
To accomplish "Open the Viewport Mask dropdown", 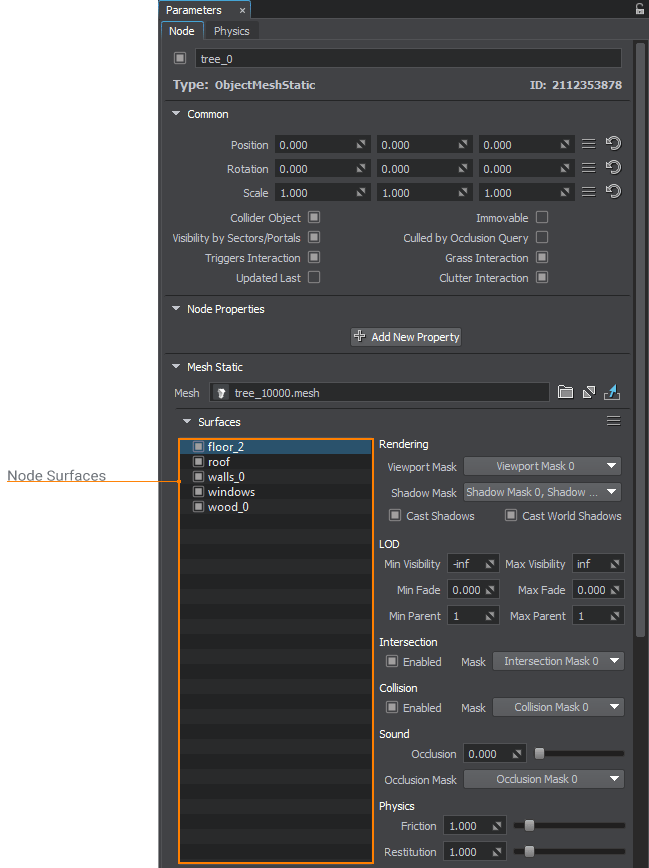I will coord(543,466).
